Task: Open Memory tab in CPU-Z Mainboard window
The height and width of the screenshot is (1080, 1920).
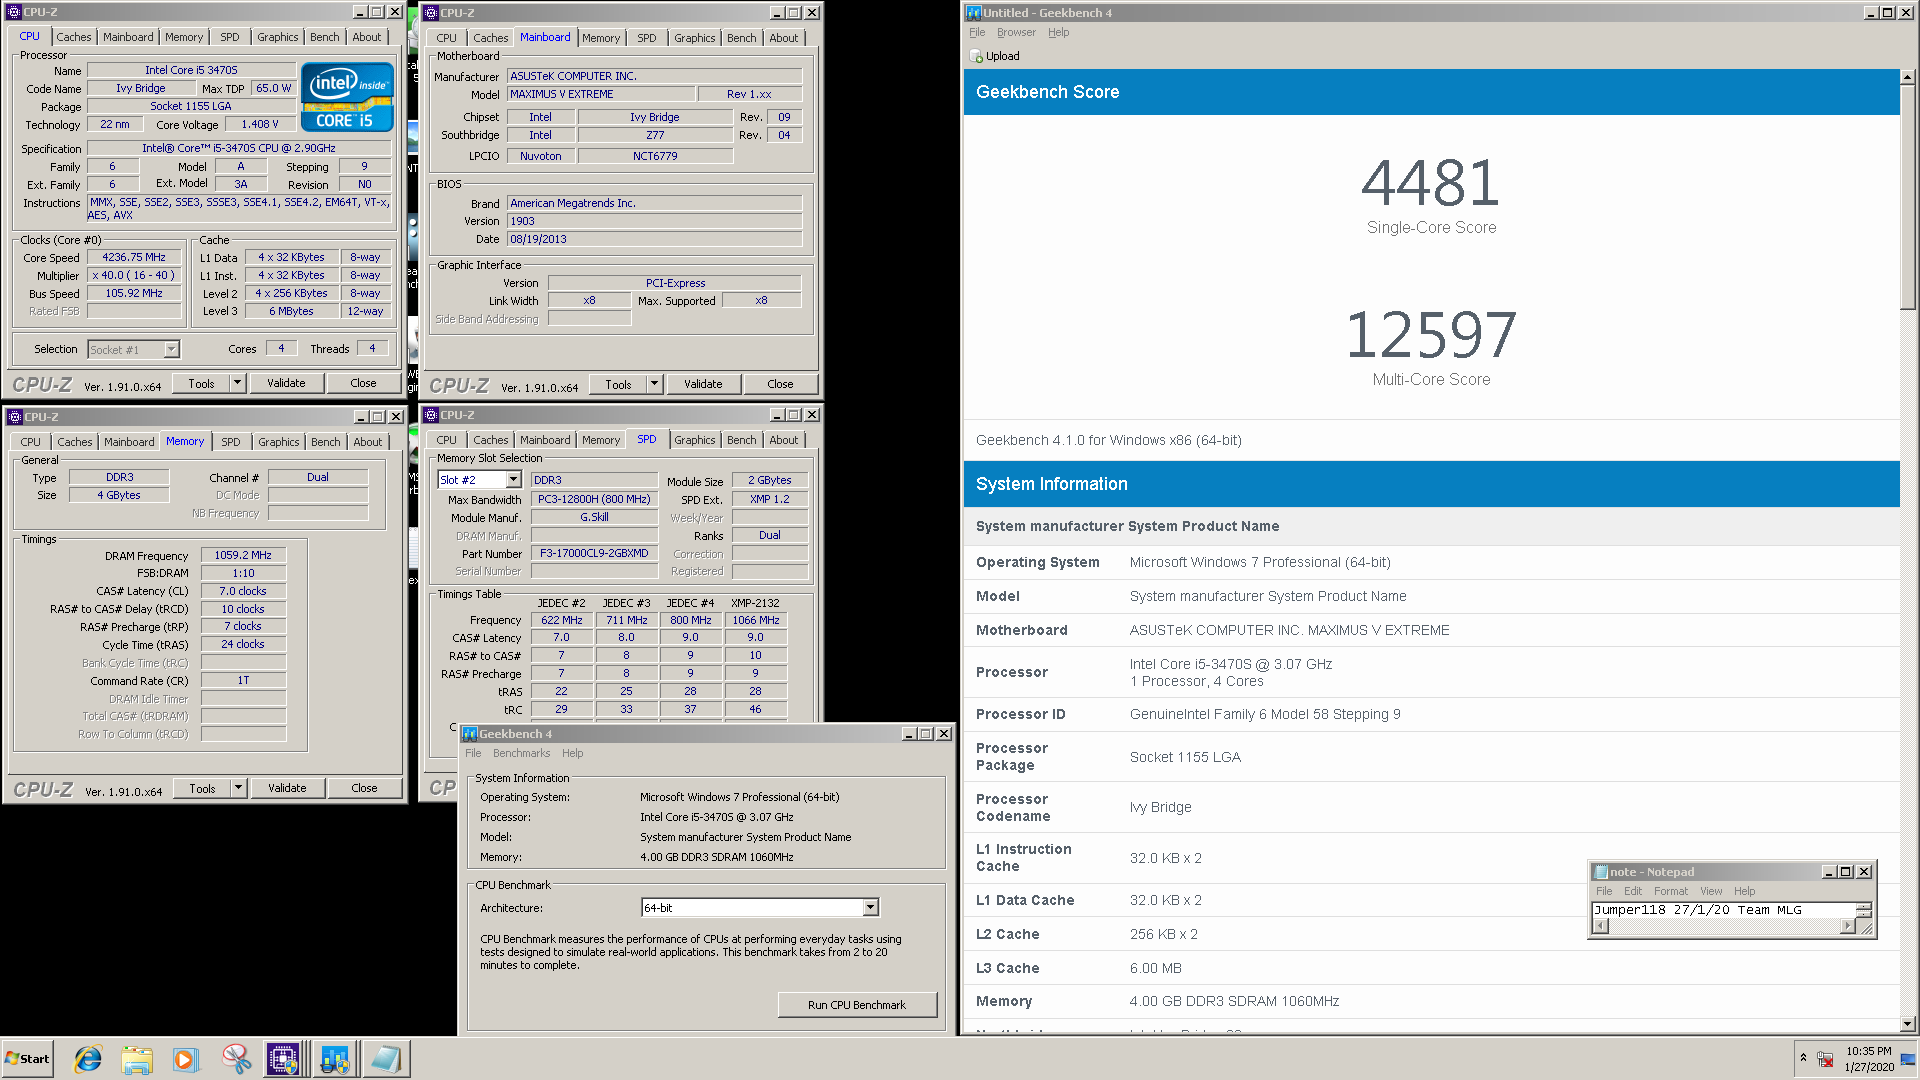Action: coord(601,38)
